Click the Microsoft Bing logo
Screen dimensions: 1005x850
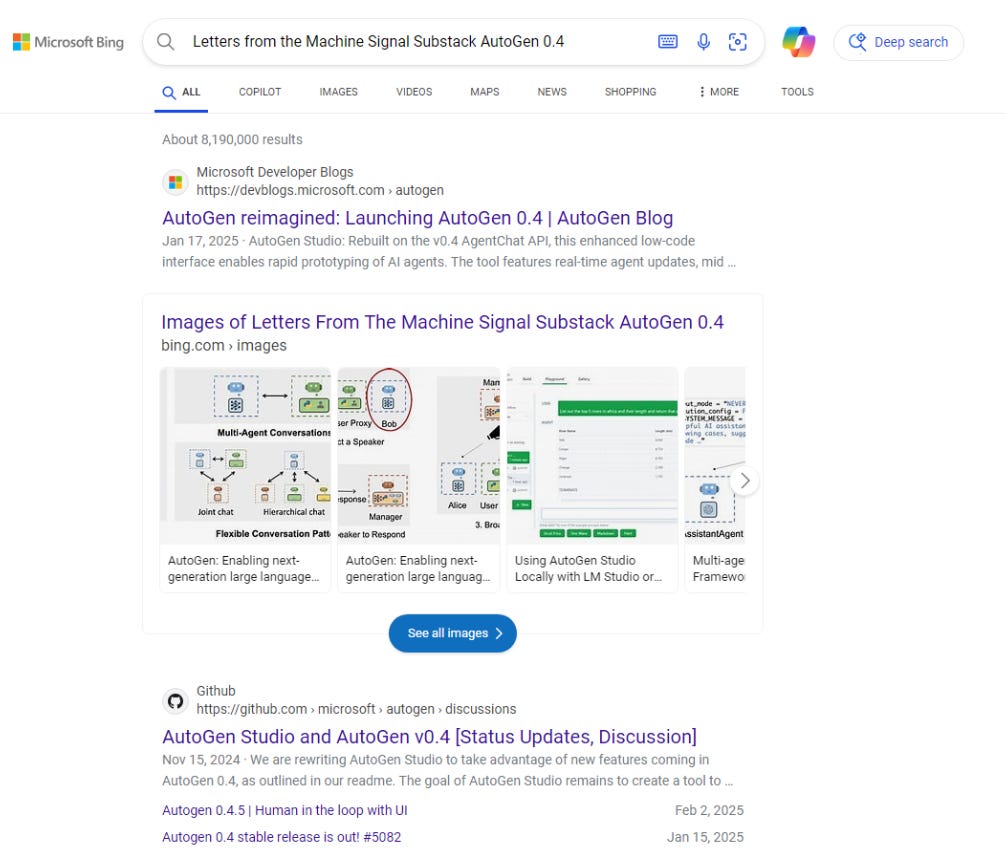(69, 42)
